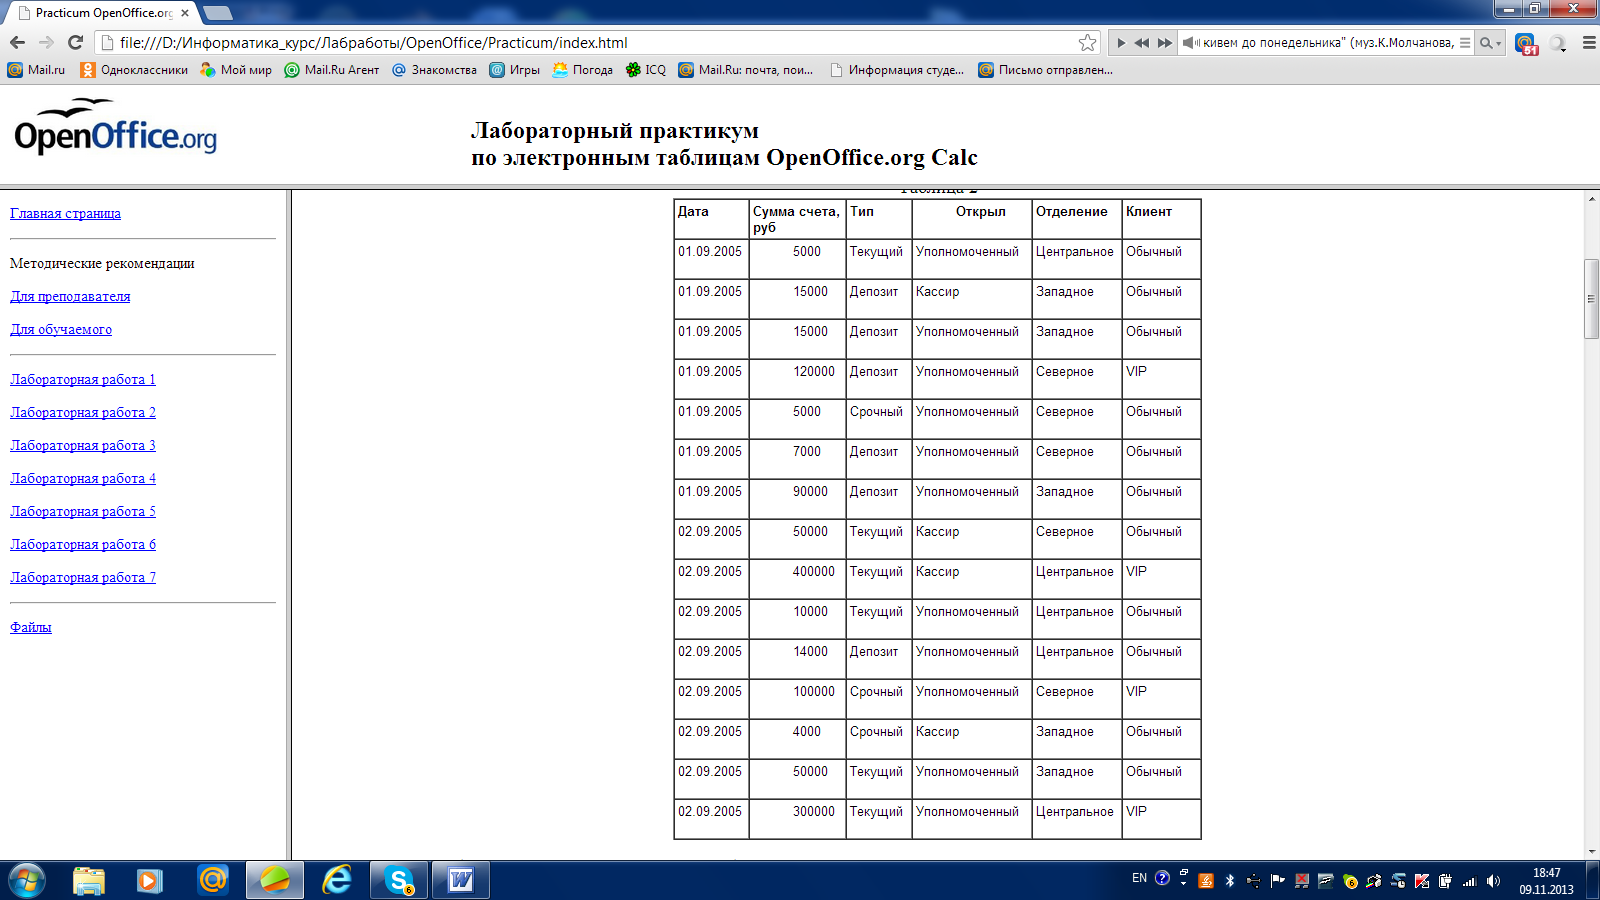Click the browser forward arrow

pos(46,42)
